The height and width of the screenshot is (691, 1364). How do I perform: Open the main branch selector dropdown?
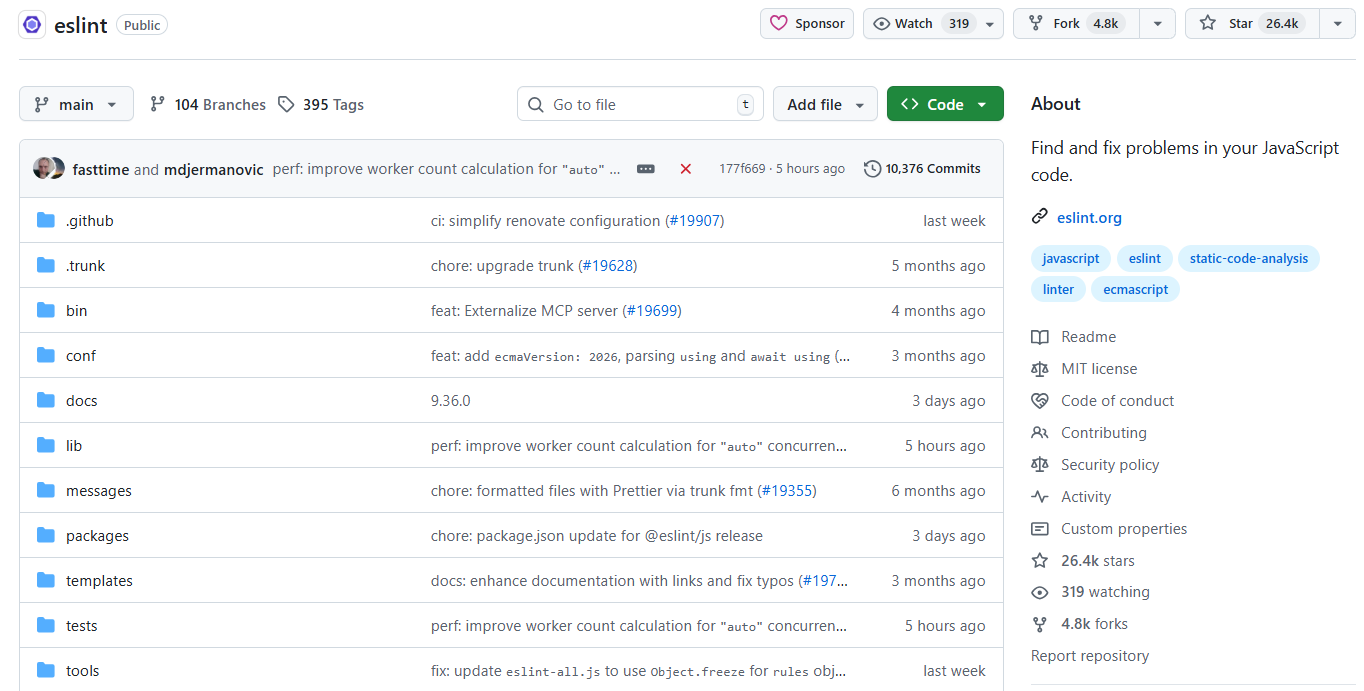click(76, 104)
